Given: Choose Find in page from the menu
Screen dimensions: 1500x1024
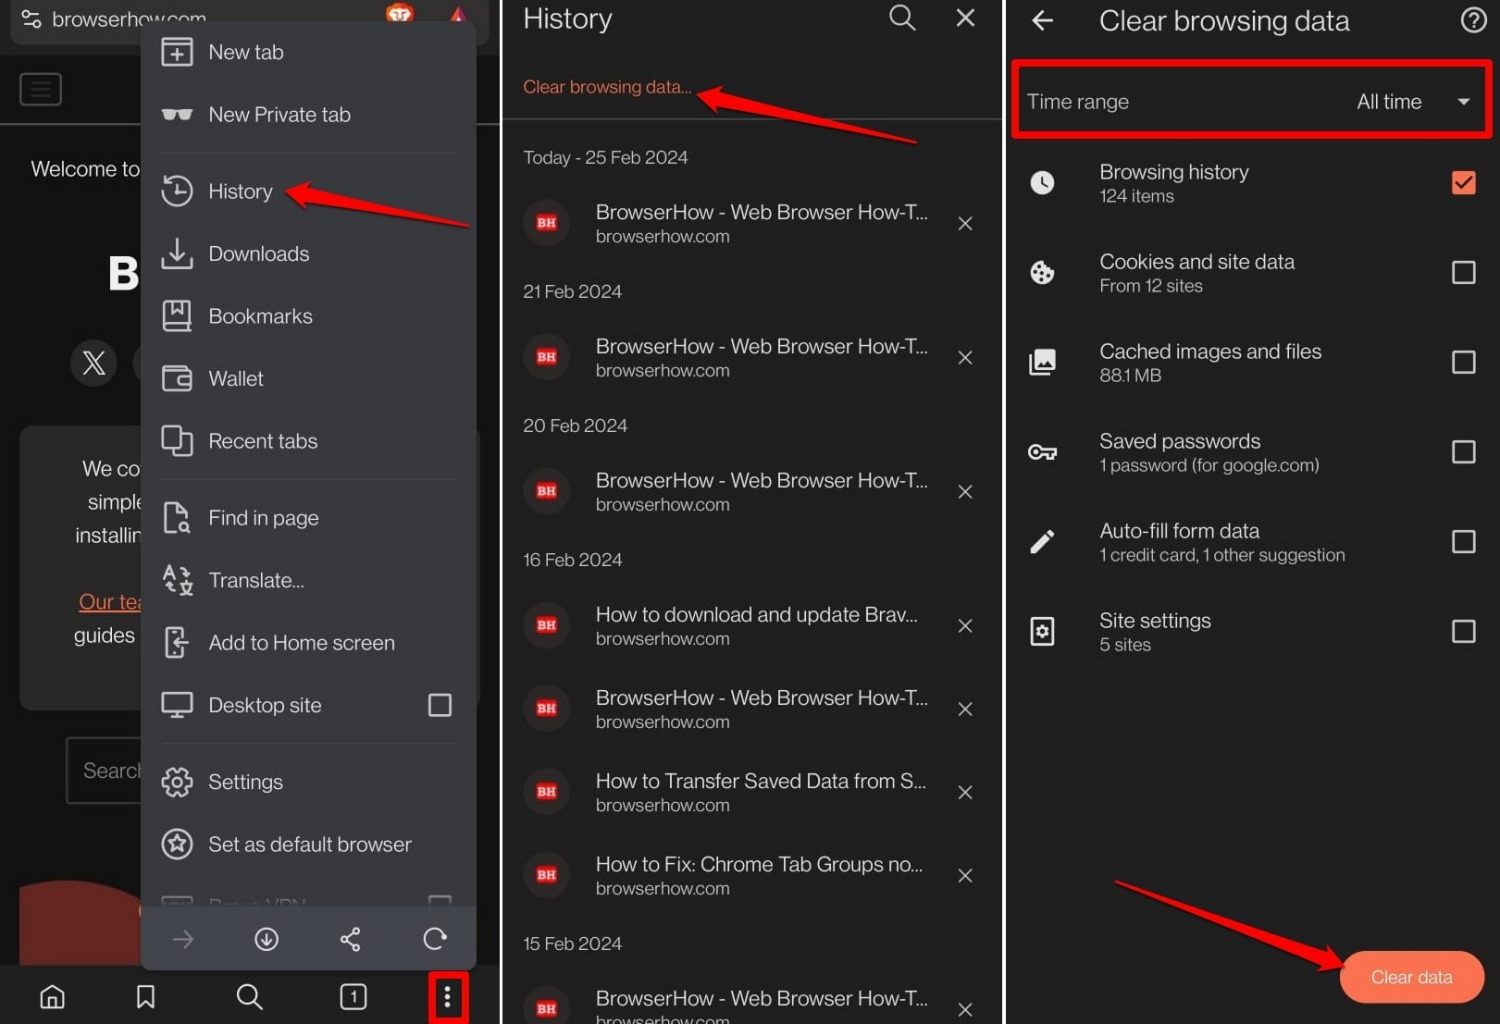Looking at the screenshot, I should click(308, 518).
